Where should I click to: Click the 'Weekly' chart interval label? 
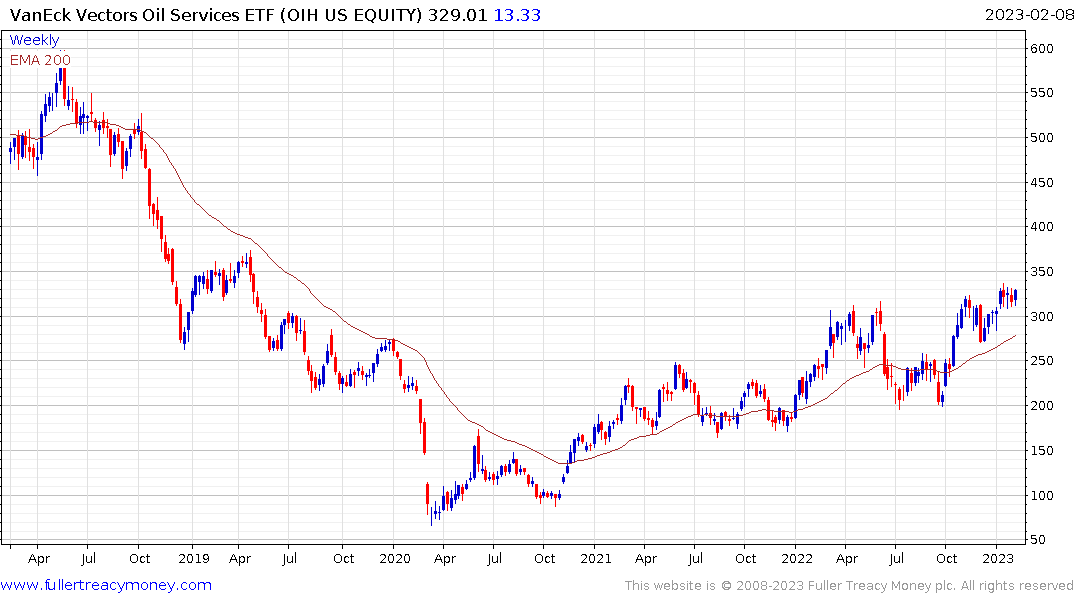pyautogui.click(x=34, y=40)
